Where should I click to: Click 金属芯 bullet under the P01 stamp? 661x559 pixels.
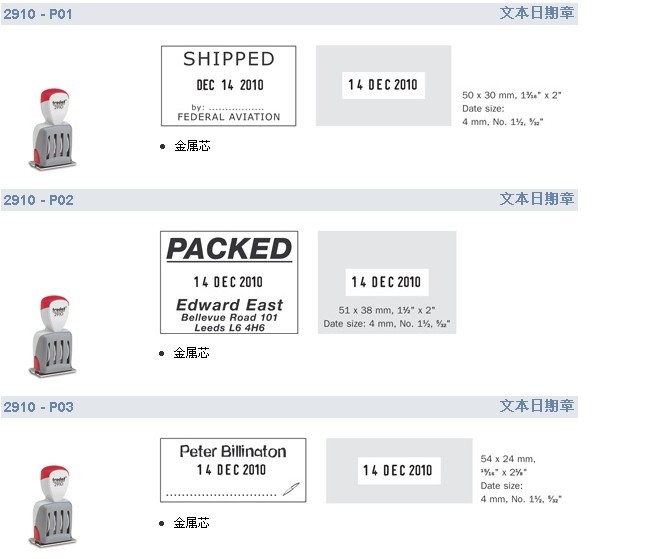click(x=192, y=146)
